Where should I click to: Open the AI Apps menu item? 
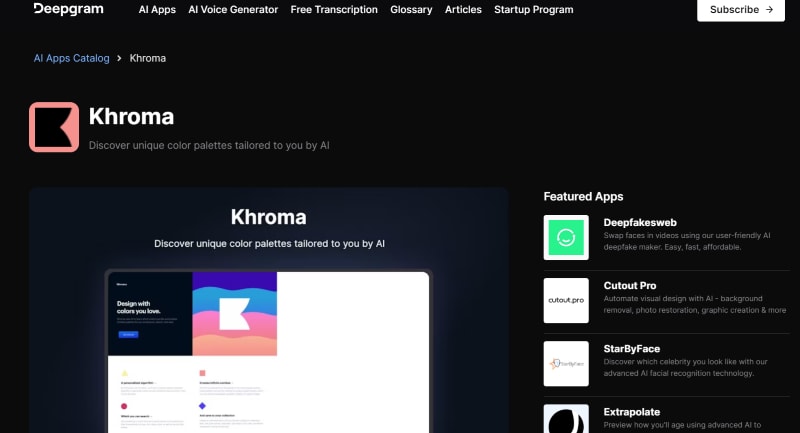[157, 10]
